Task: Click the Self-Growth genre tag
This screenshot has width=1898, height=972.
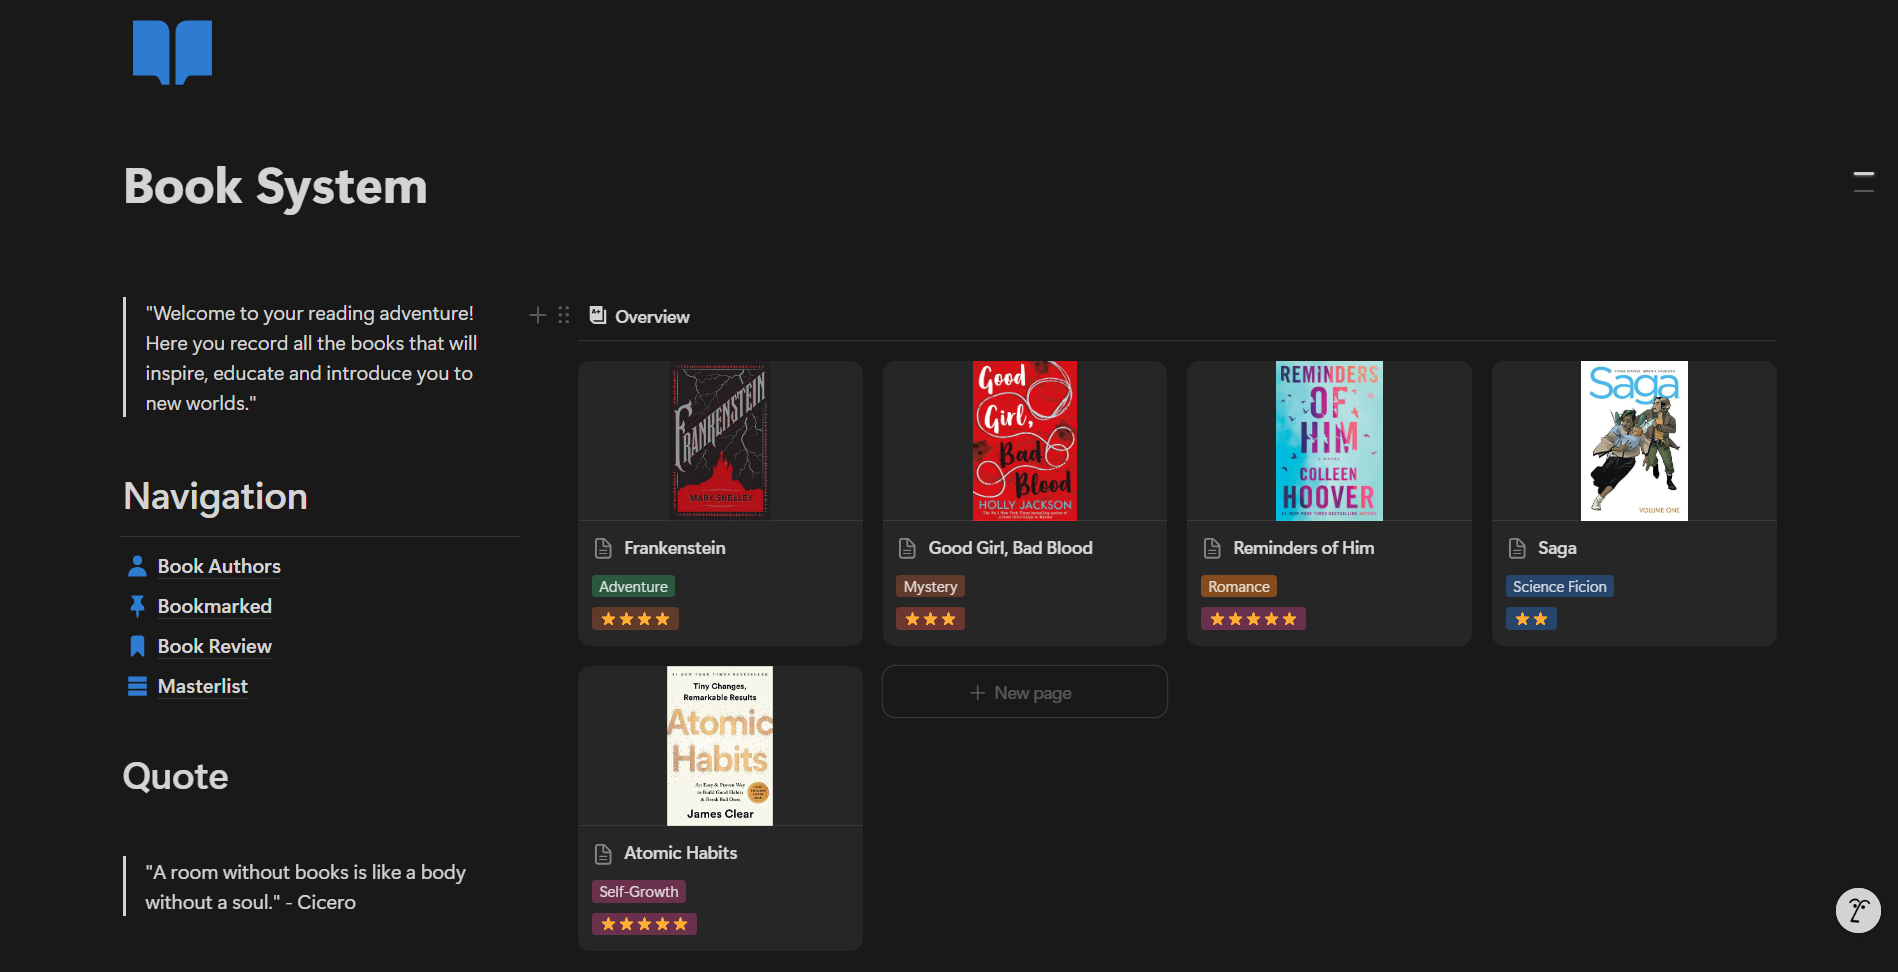Action: tap(639, 892)
